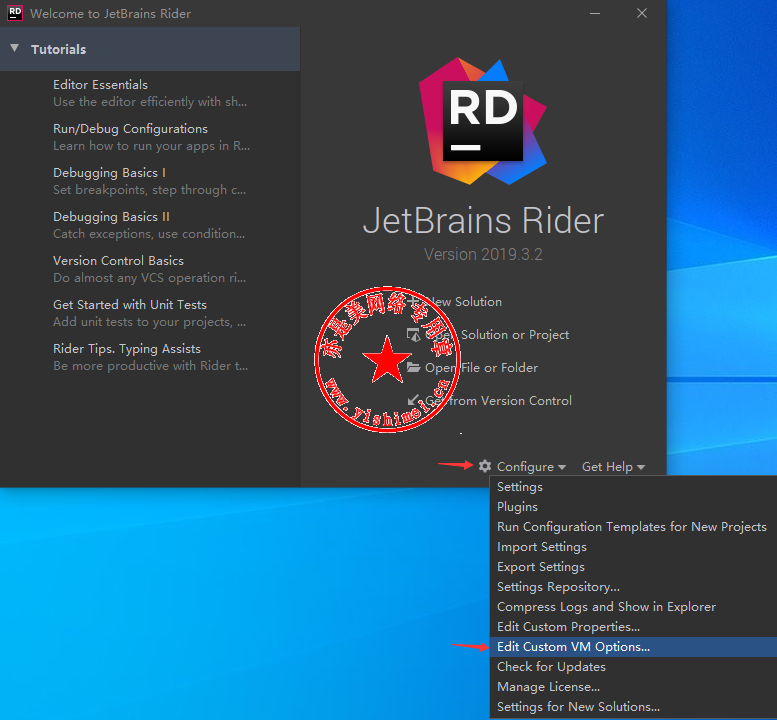Collapse the Tutorials section triangle

(15, 49)
